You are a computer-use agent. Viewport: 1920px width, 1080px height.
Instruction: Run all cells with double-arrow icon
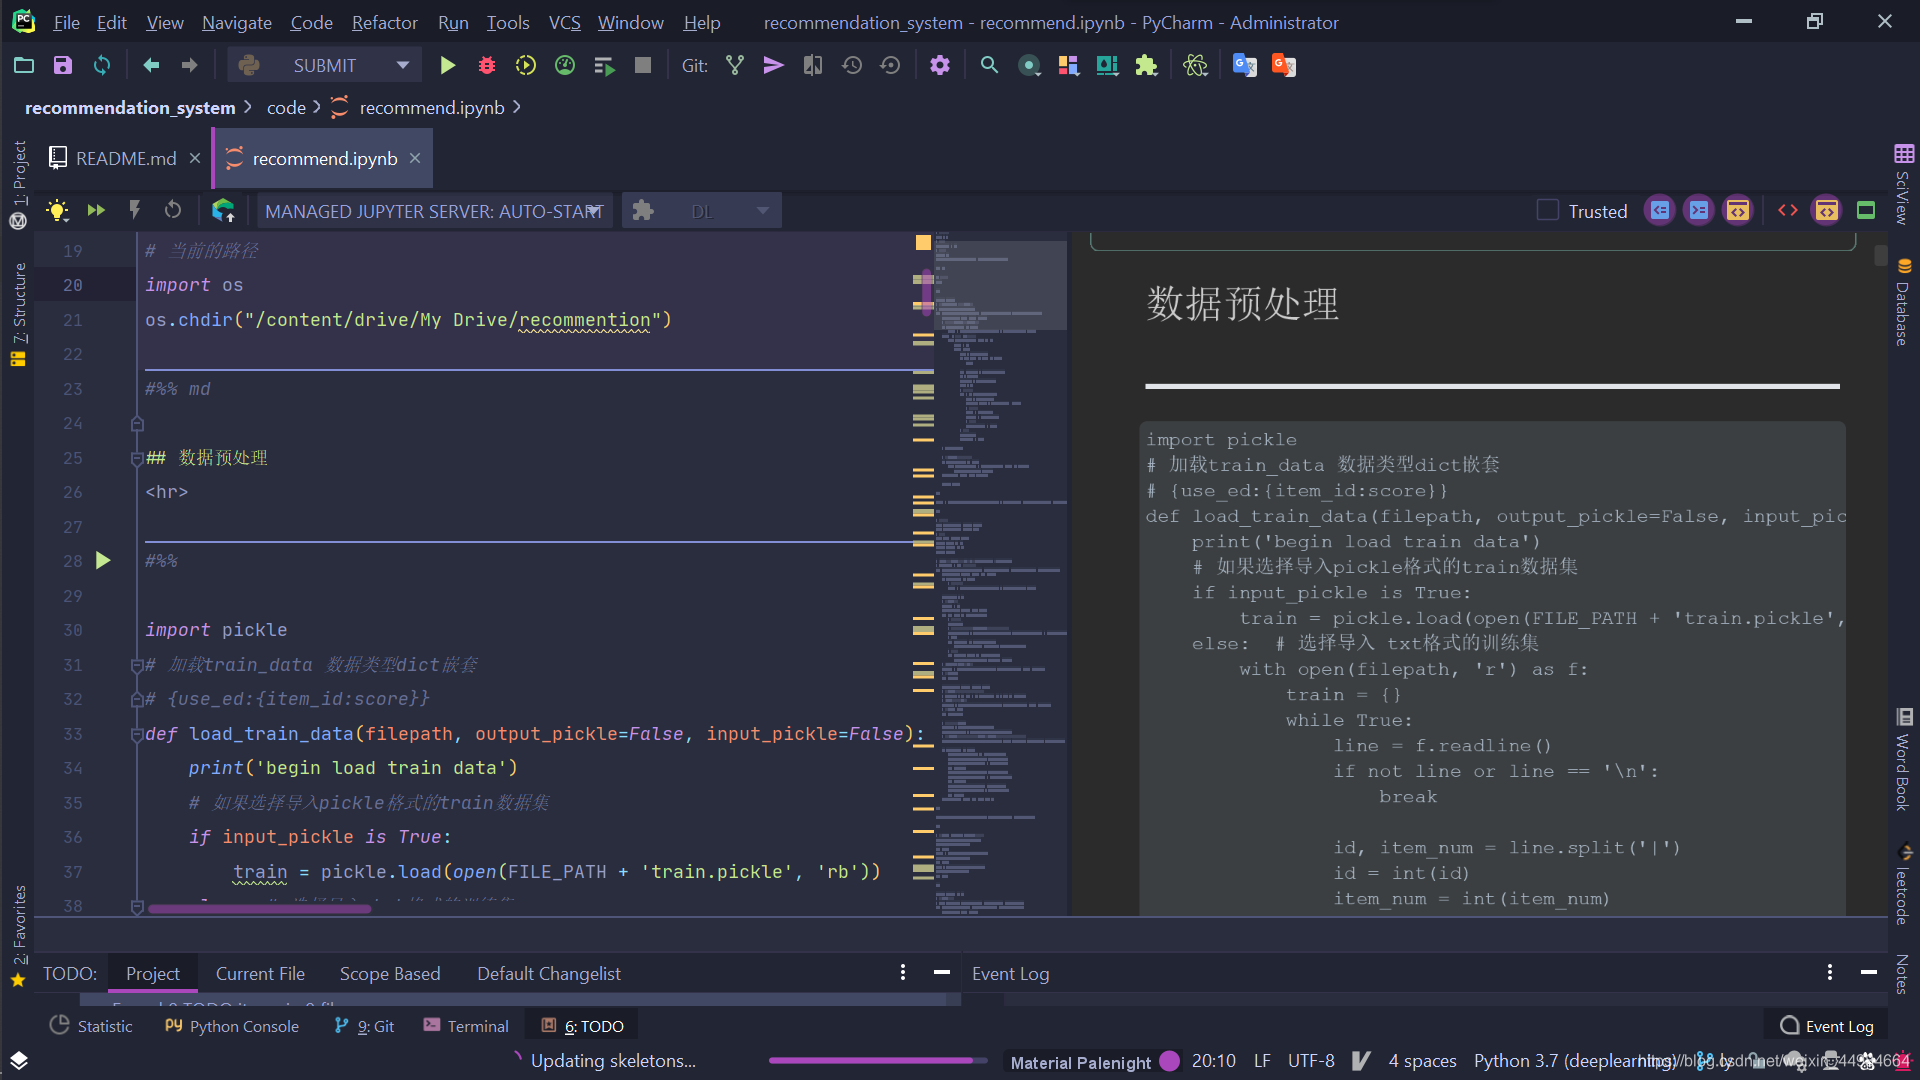click(96, 210)
